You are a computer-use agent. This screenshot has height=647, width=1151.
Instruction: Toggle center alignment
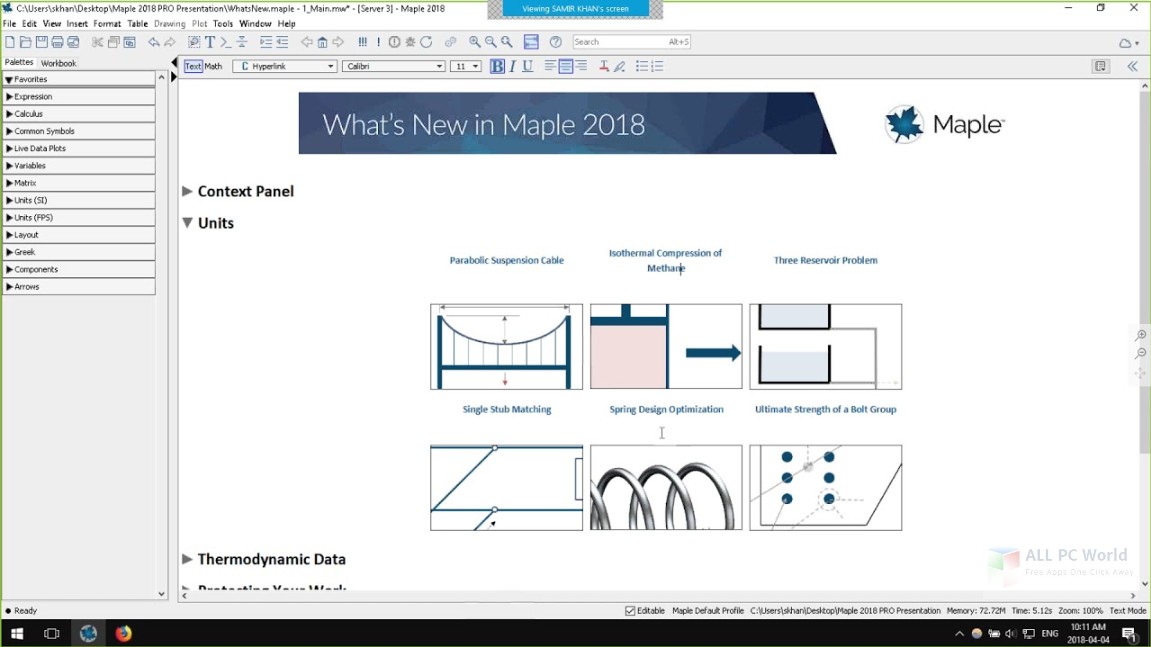click(x=565, y=66)
